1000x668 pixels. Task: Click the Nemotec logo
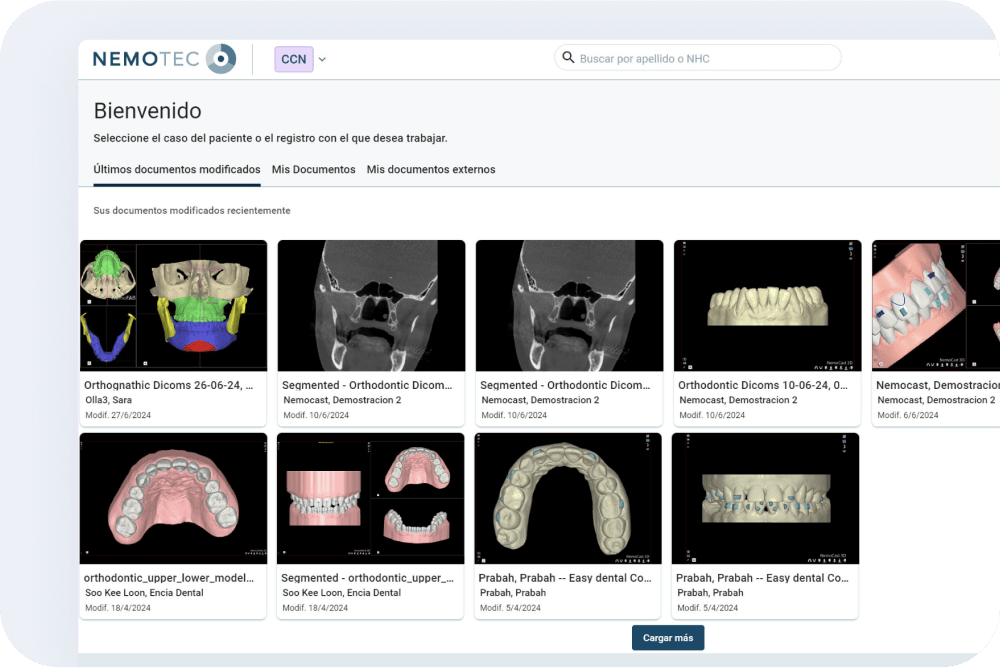pyautogui.click(x=165, y=59)
